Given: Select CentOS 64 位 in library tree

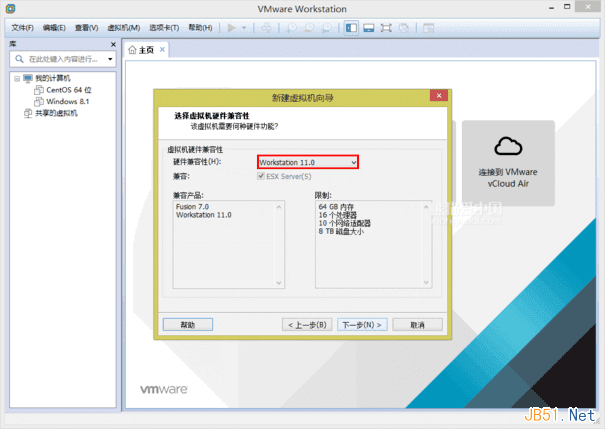Looking at the screenshot, I should click(x=69, y=90).
